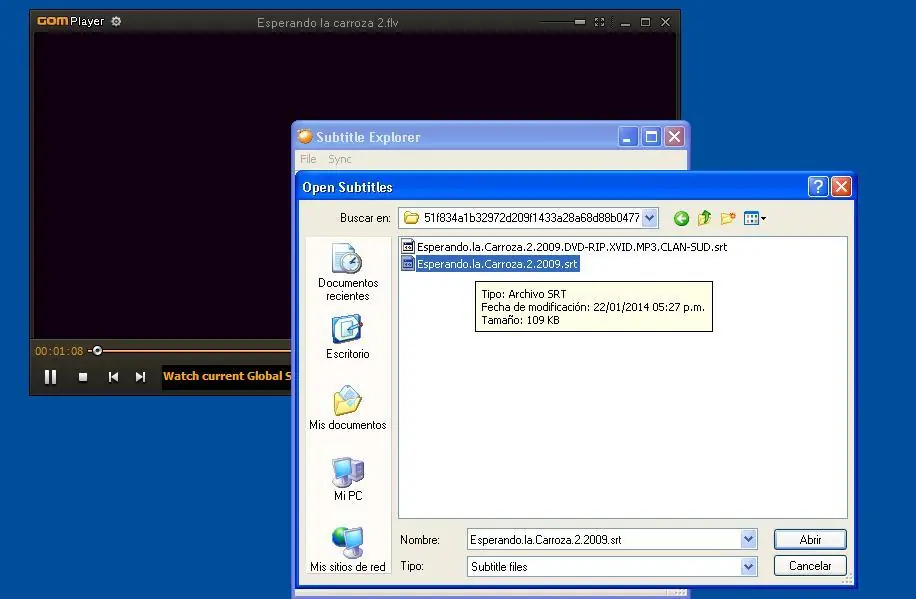Skip to the next track
916x599 pixels.
point(140,377)
